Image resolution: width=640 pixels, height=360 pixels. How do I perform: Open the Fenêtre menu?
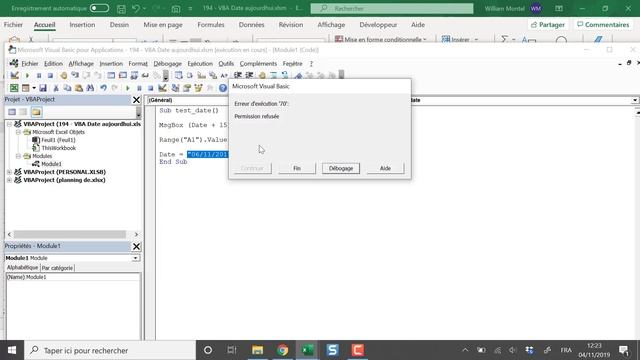click(x=292, y=64)
